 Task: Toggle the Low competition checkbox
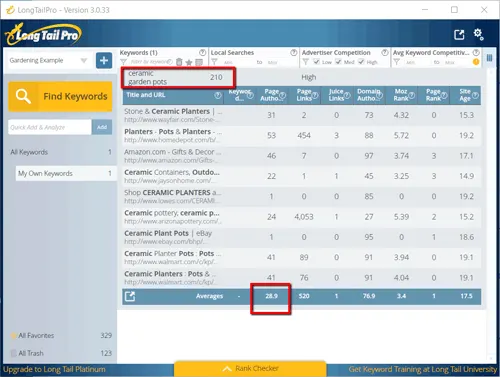[x=317, y=62]
